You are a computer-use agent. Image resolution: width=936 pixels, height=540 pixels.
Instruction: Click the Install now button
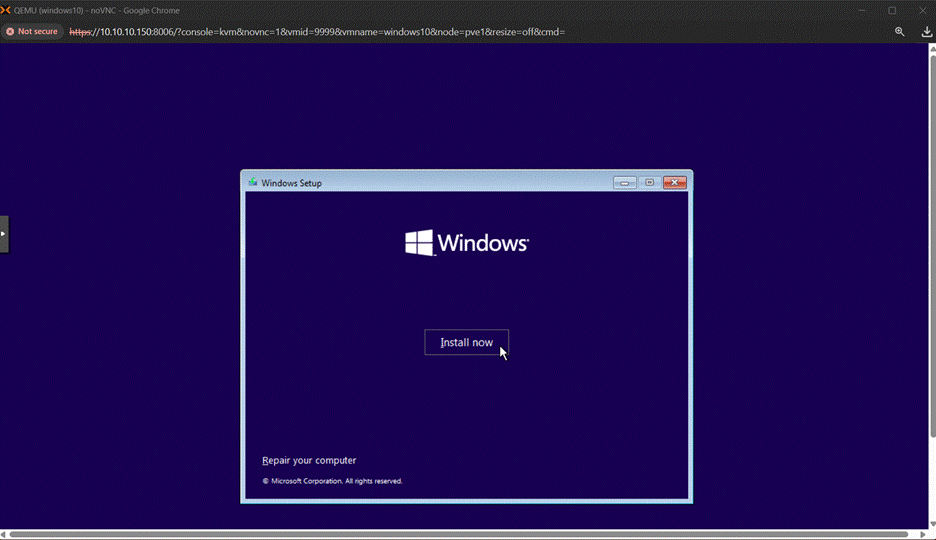click(x=466, y=342)
